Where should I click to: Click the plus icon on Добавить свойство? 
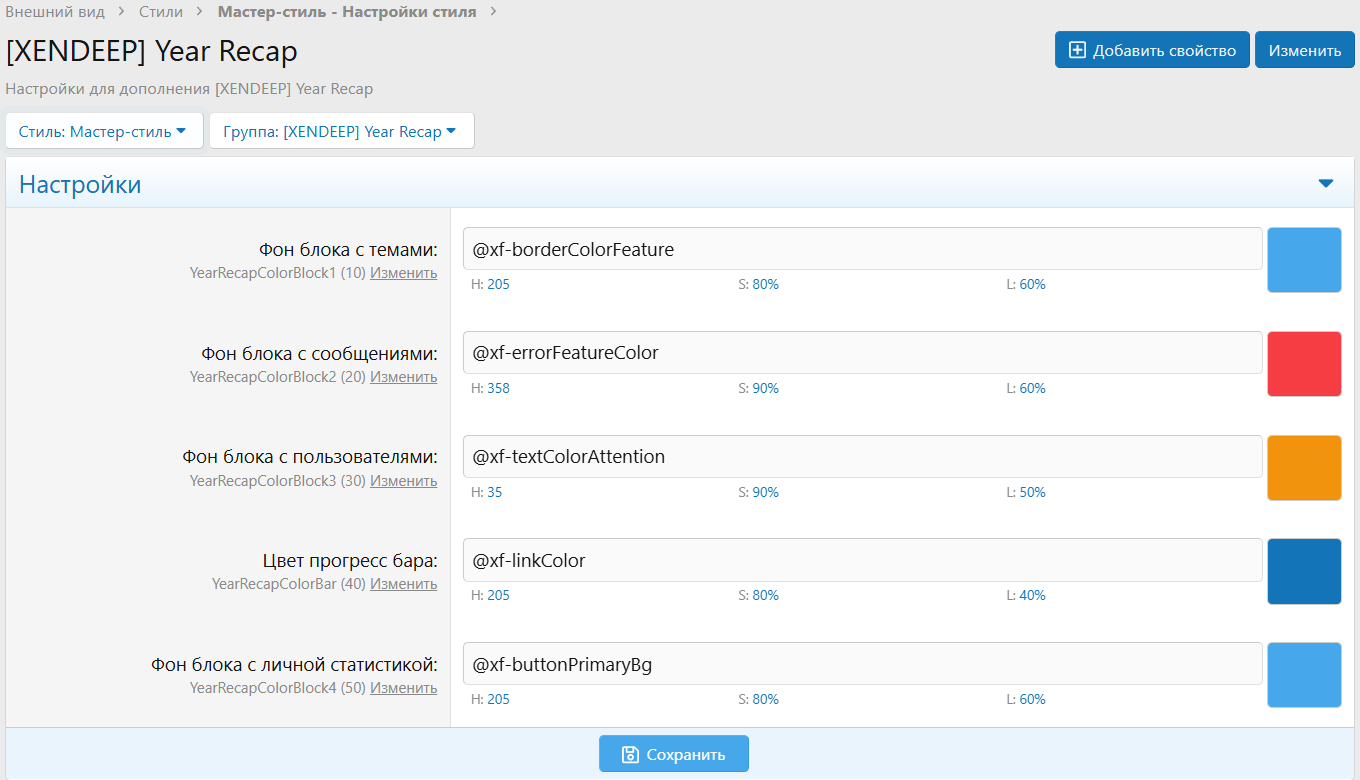pos(1077,50)
